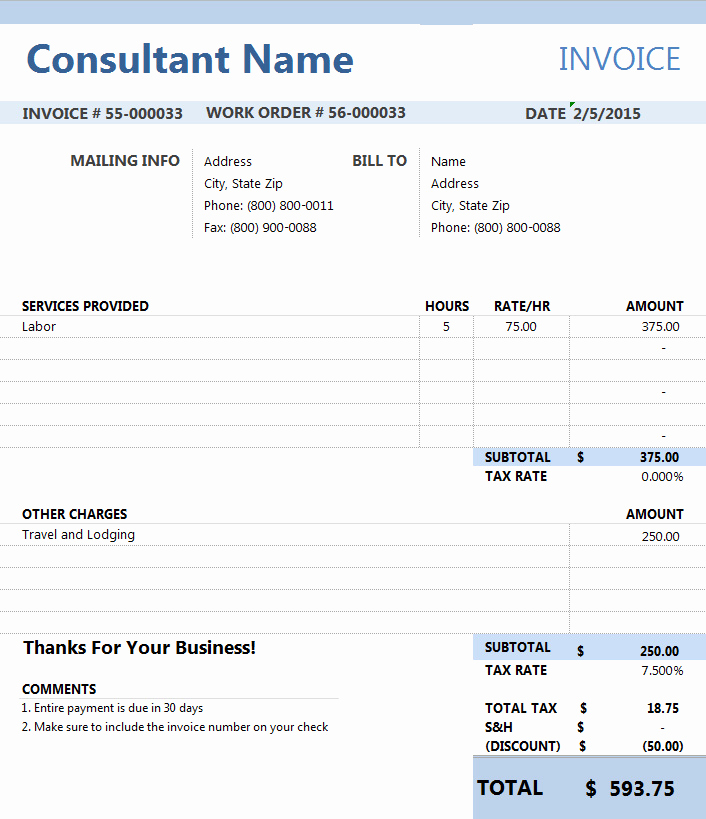The image size is (706, 819).
Task: Select the HOURS column header
Action: [447, 306]
